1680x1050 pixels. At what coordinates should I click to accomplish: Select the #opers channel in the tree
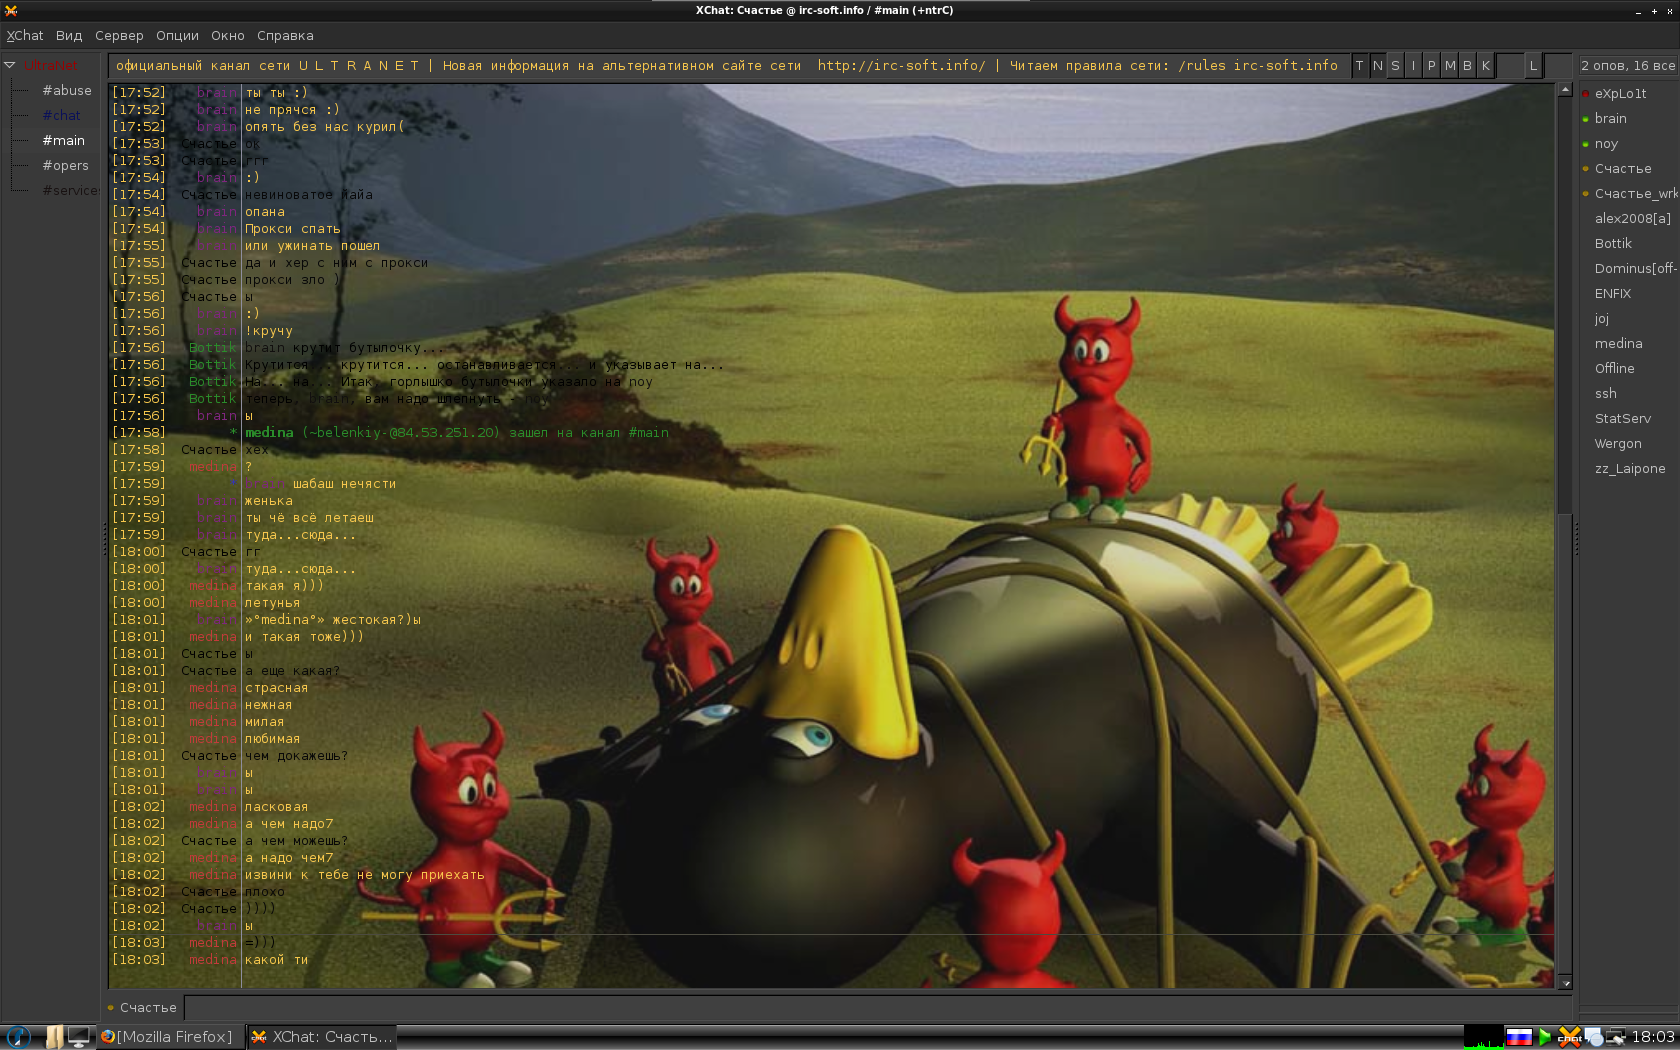pyautogui.click(x=65, y=165)
